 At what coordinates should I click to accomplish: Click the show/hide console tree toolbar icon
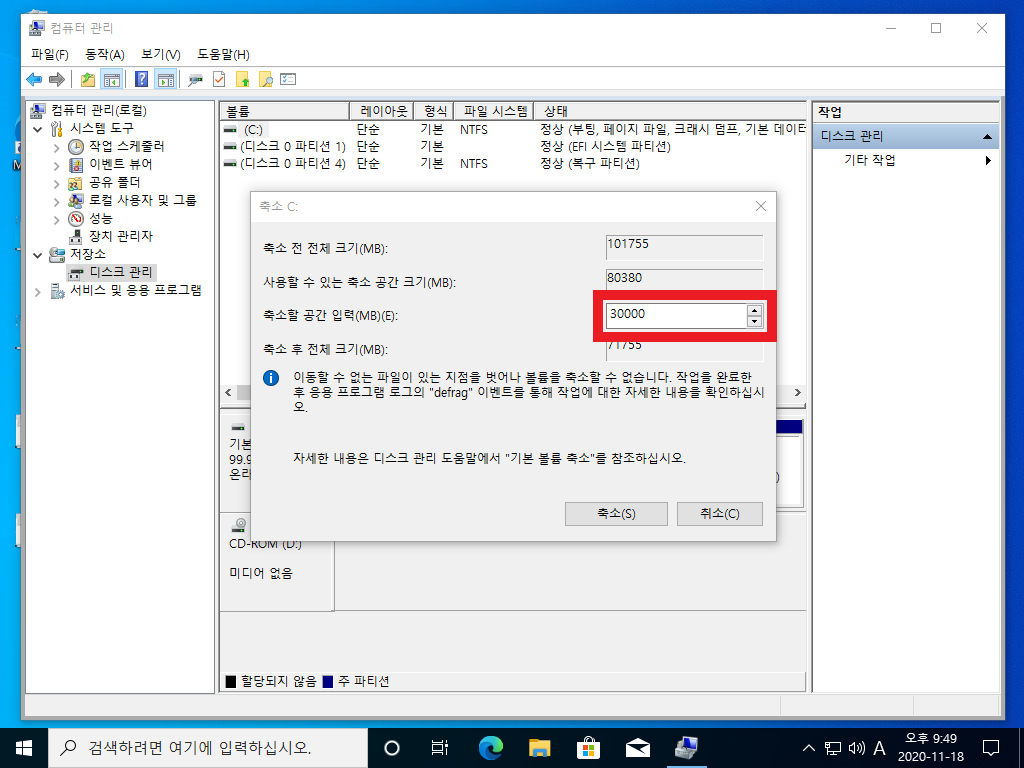pyautogui.click(x=112, y=79)
